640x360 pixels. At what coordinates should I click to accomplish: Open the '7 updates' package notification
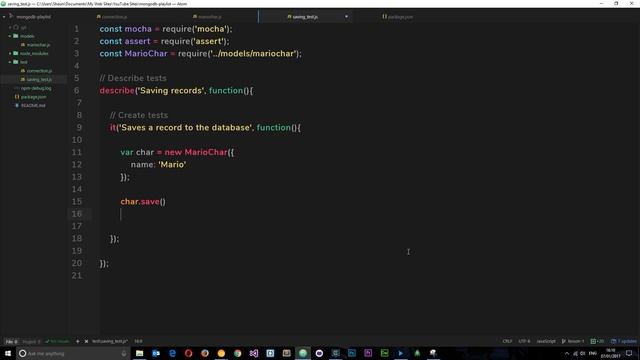(623, 341)
